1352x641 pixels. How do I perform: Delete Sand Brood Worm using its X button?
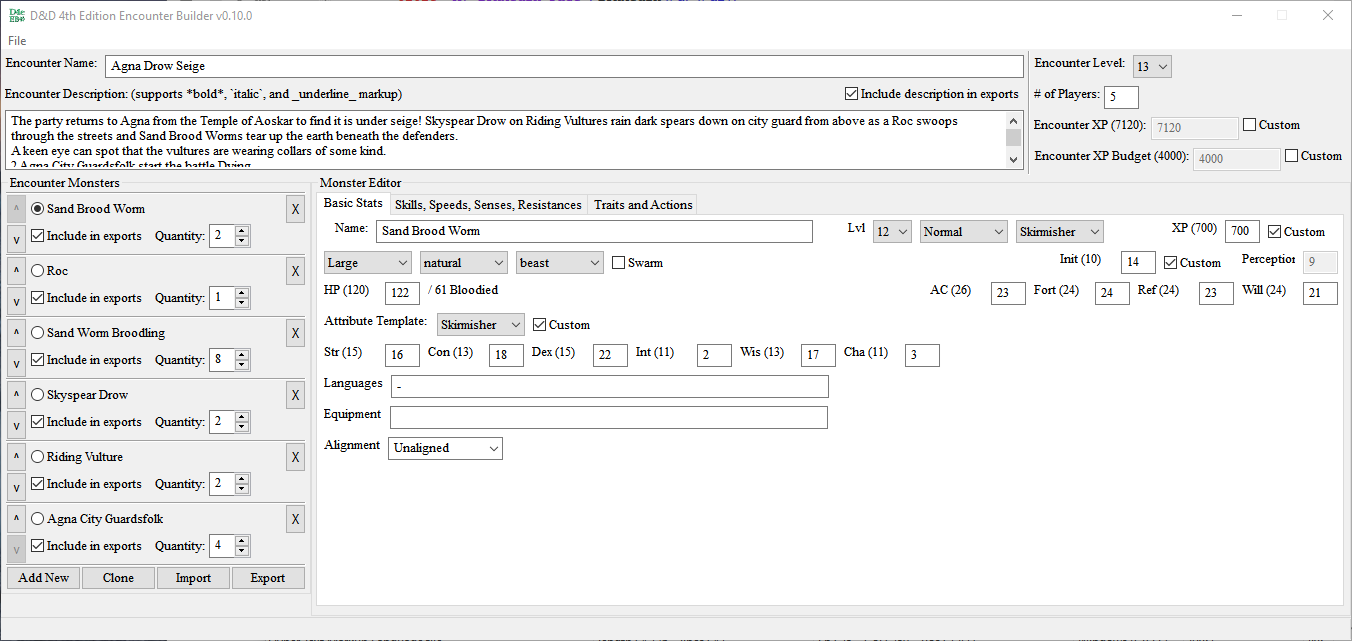(295, 209)
